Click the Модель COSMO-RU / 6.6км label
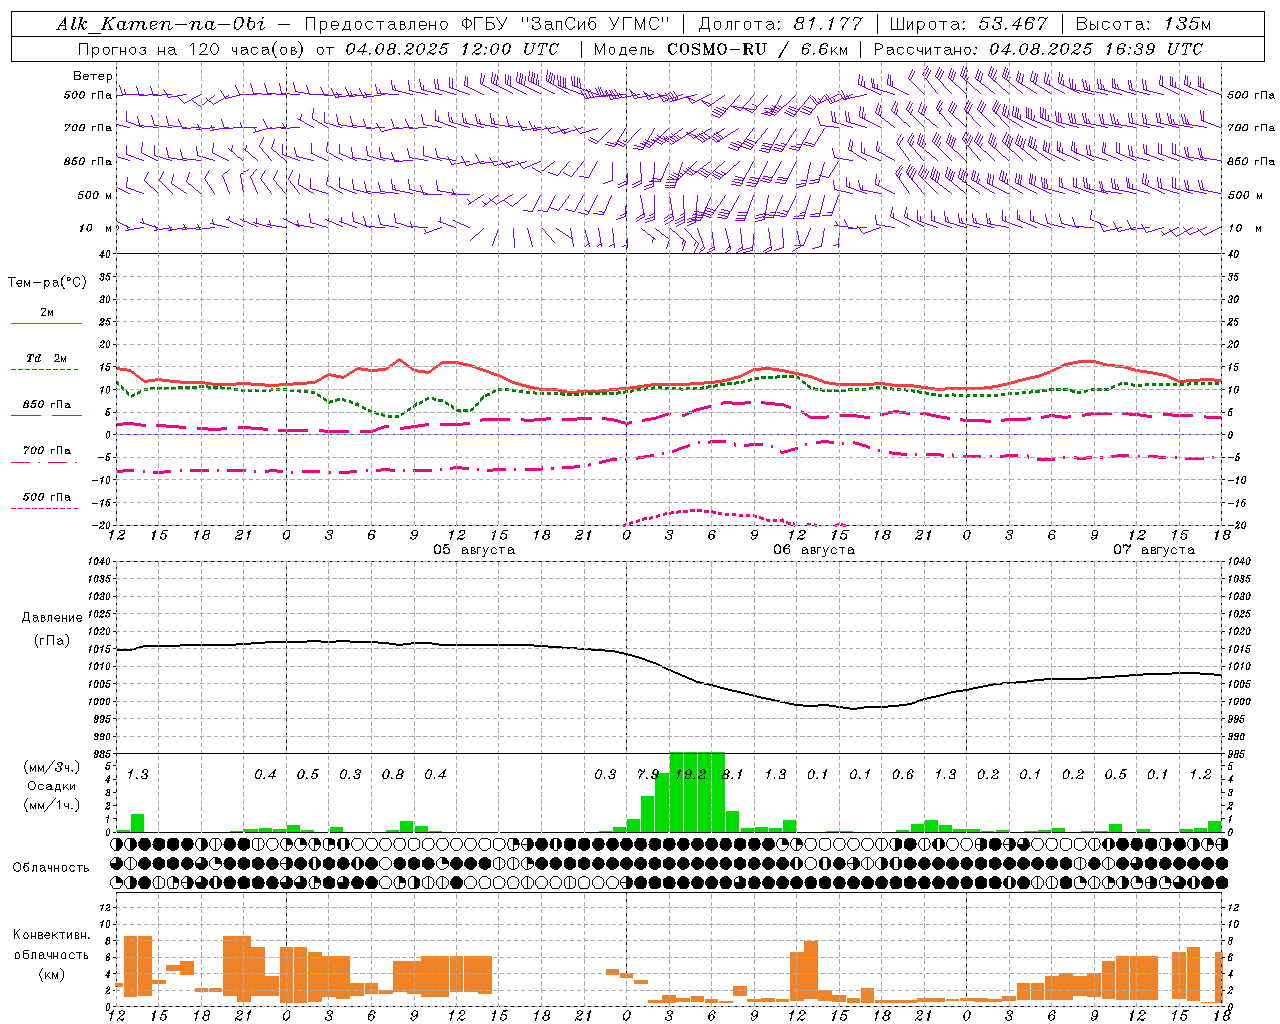 point(721,49)
